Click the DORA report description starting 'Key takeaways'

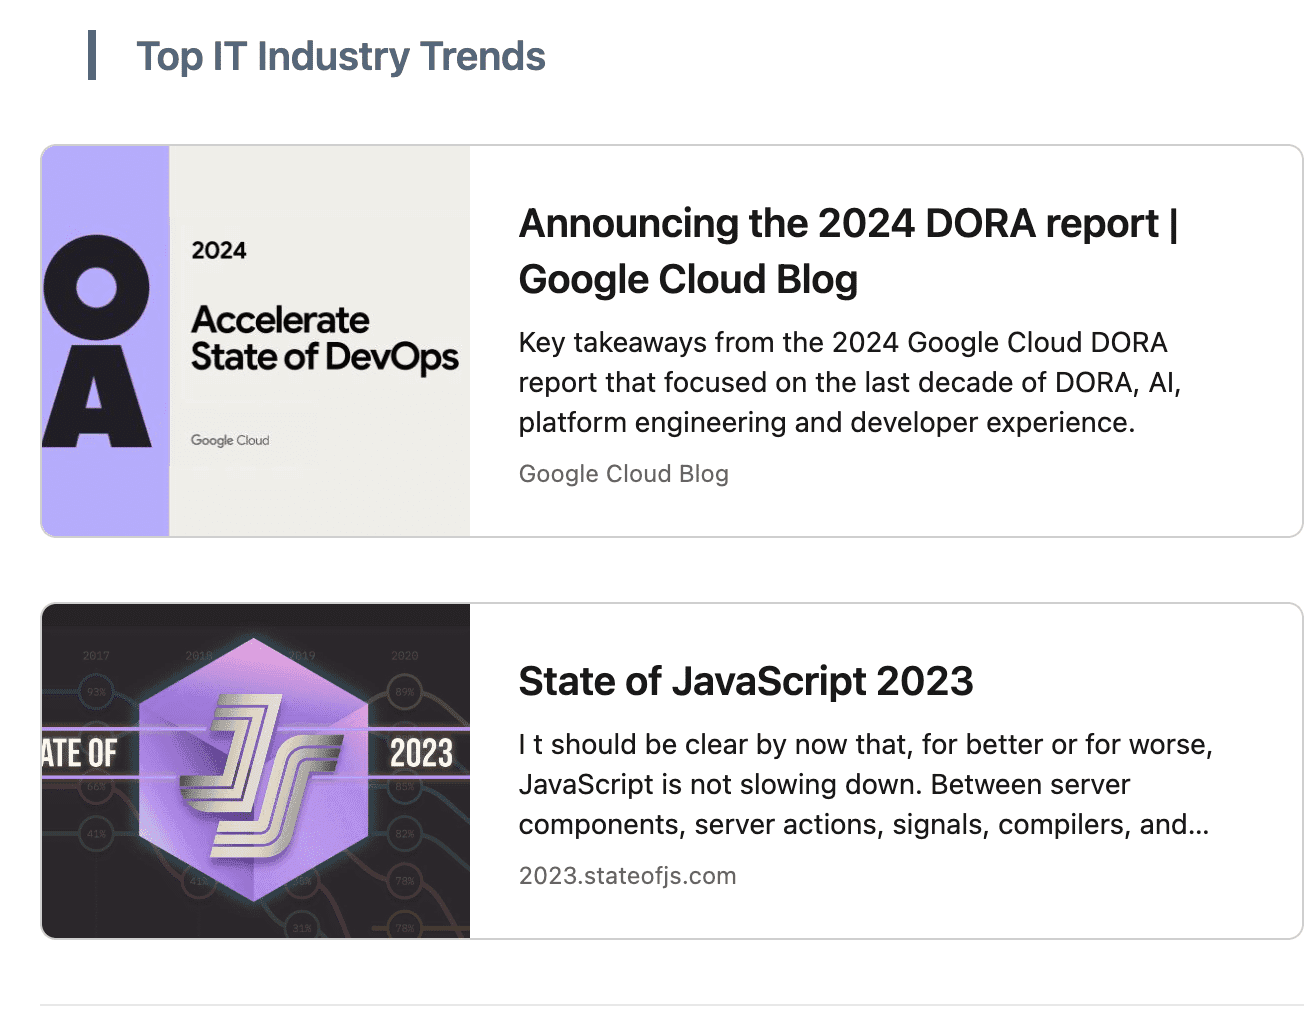(x=850, y=382)
